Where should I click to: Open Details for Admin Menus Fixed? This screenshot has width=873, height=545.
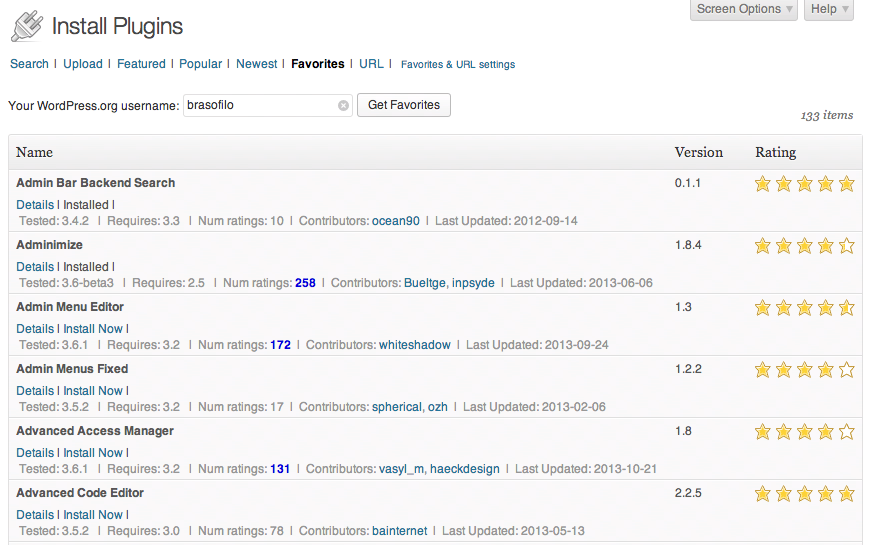coord(35,391)
